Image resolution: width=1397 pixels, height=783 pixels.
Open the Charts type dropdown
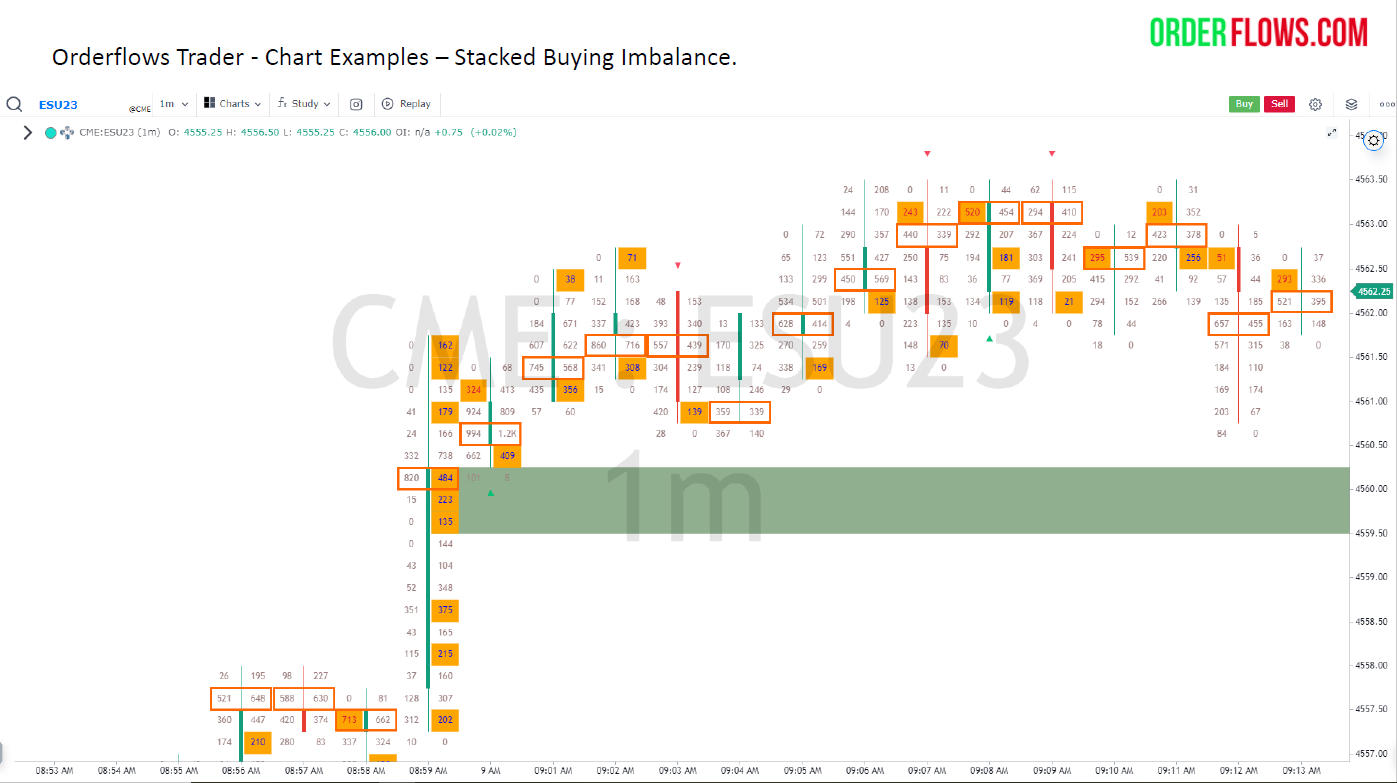(232, 104)
